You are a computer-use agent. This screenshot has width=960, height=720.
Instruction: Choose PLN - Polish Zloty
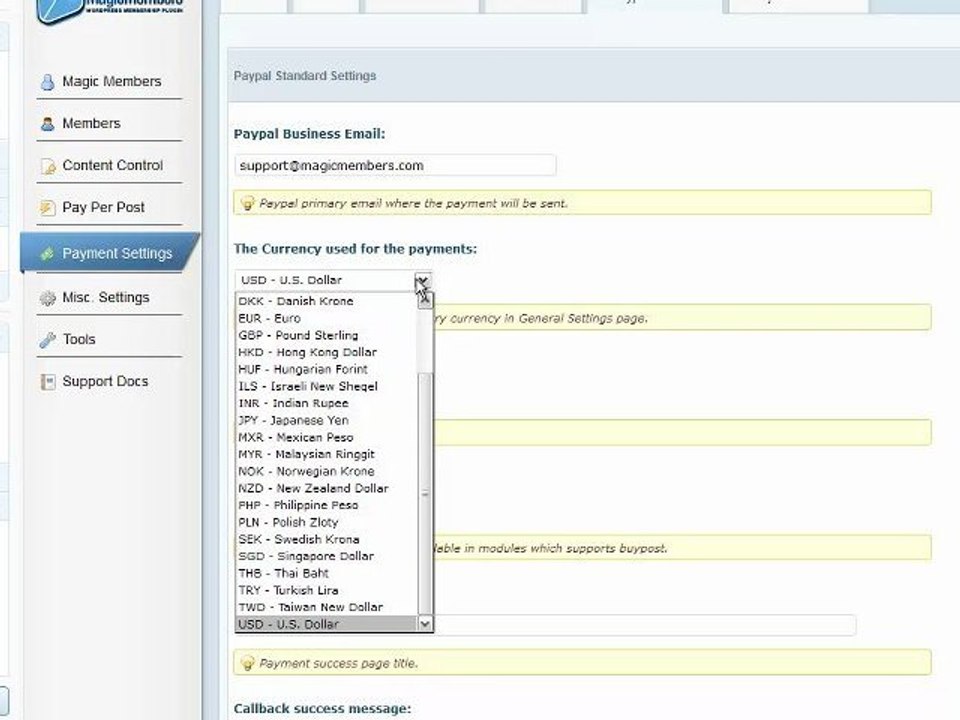[326, 522]
